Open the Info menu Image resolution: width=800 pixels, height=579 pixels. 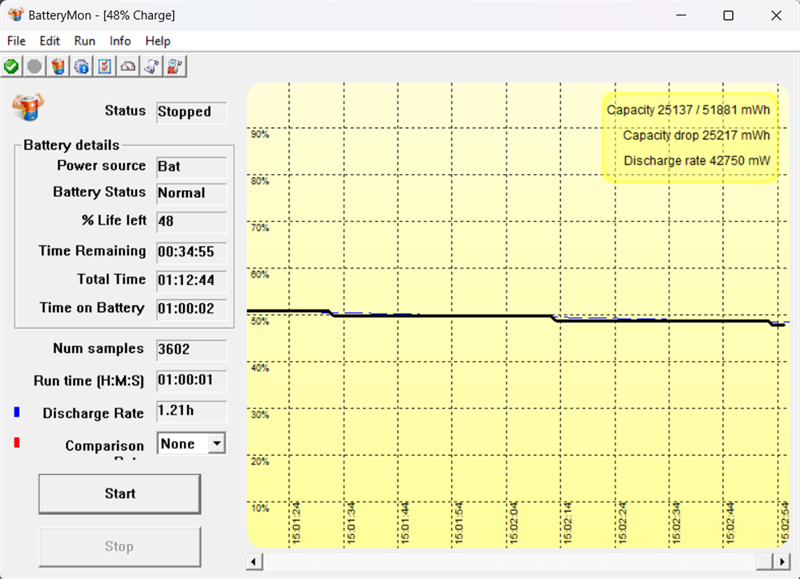pyautogui.click(x=120, y=41)
